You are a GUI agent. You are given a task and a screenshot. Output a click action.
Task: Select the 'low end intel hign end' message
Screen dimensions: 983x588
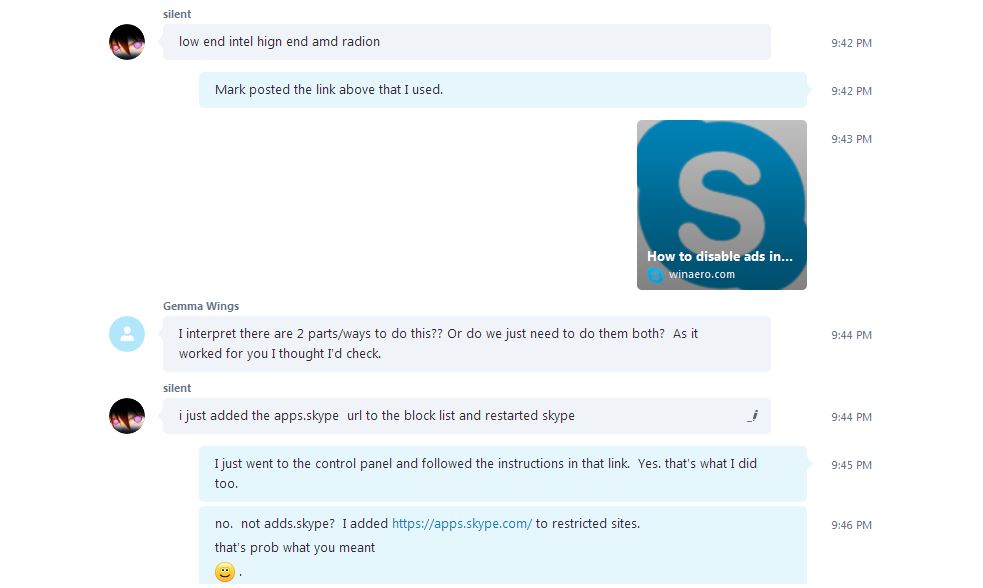coord(279,42)
